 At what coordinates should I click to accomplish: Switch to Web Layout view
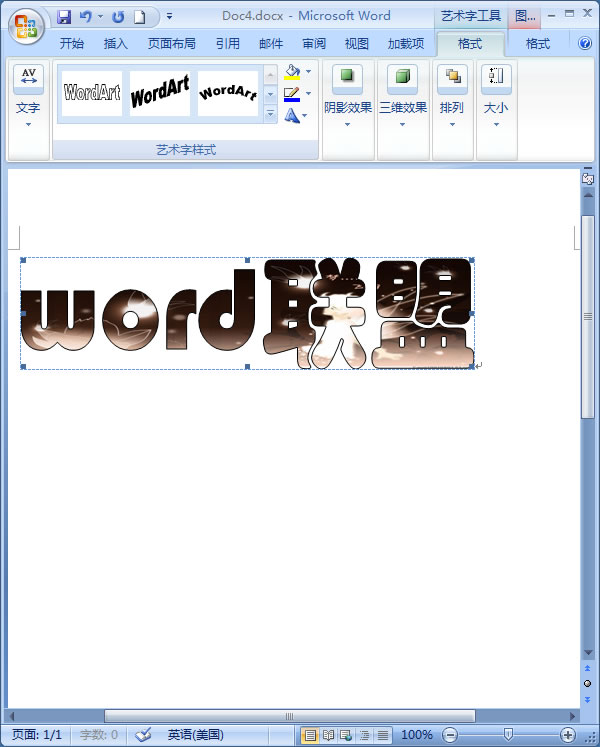(x=346, y=735)
